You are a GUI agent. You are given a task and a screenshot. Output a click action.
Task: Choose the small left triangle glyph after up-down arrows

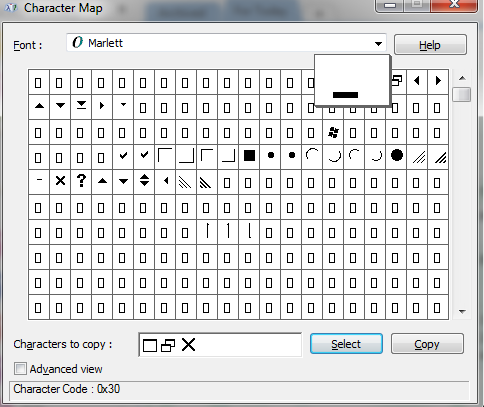pyautogui.click(x=166, y=181)
